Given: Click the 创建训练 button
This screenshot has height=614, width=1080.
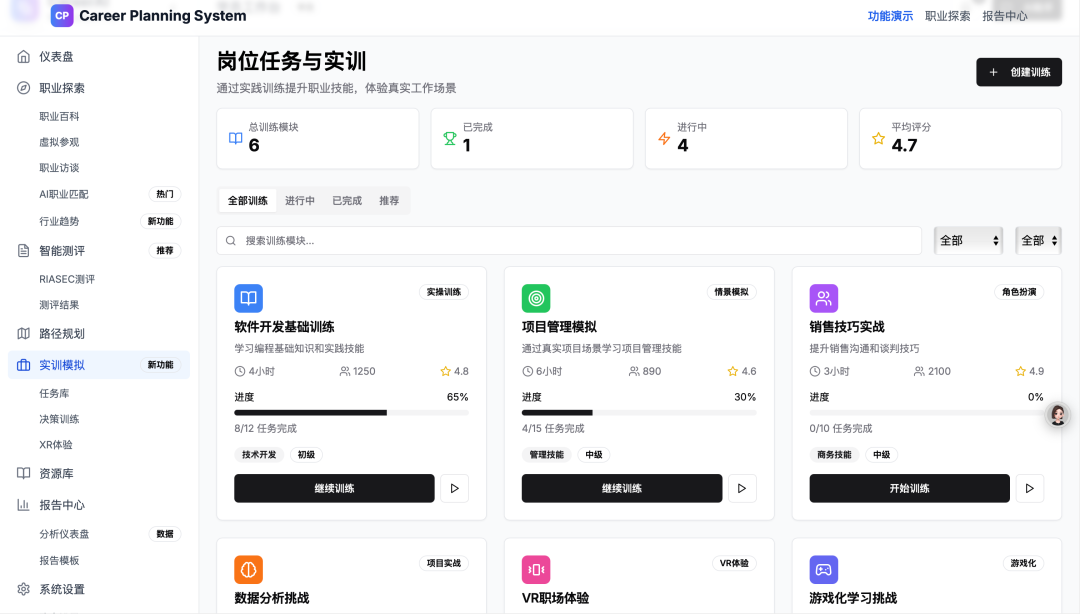Looking at the screenshot, I should pos(1019,72).
